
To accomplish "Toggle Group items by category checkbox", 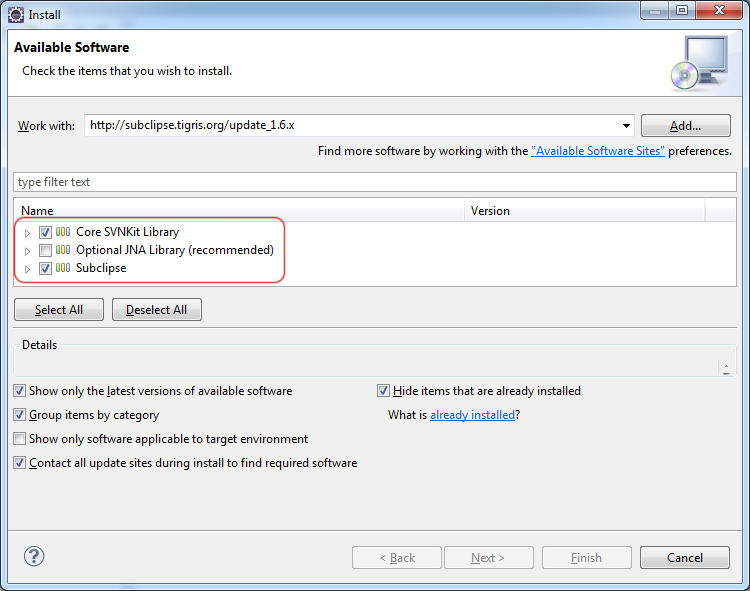I will click(19, 415).
